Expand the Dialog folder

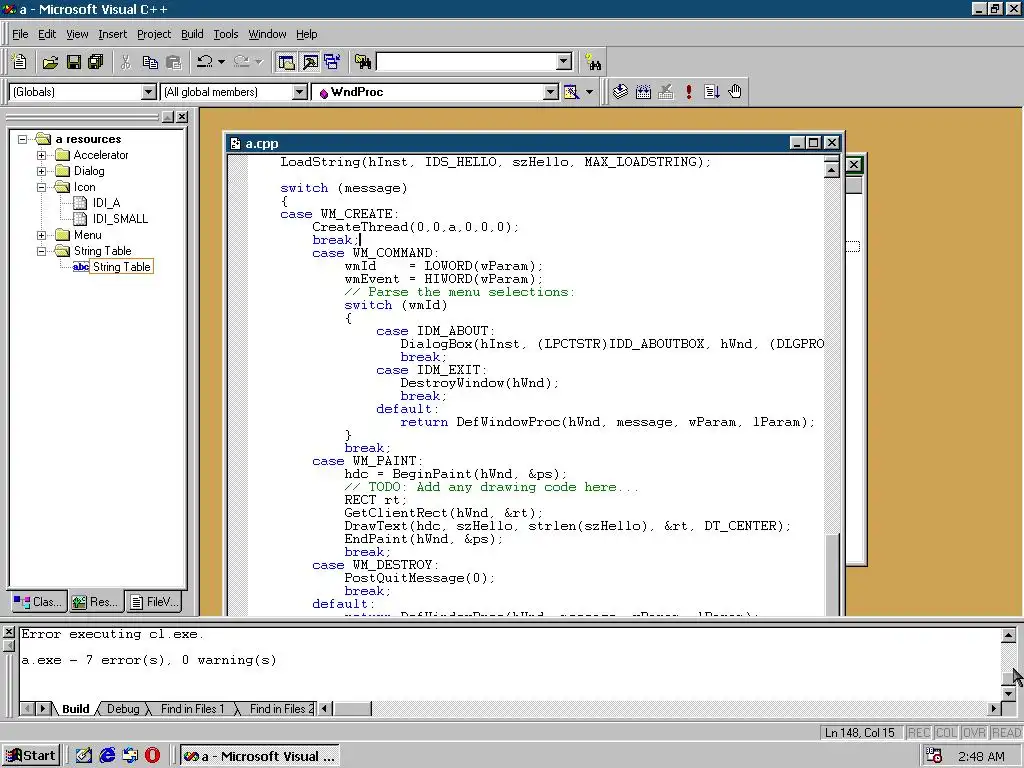point(41,171)
